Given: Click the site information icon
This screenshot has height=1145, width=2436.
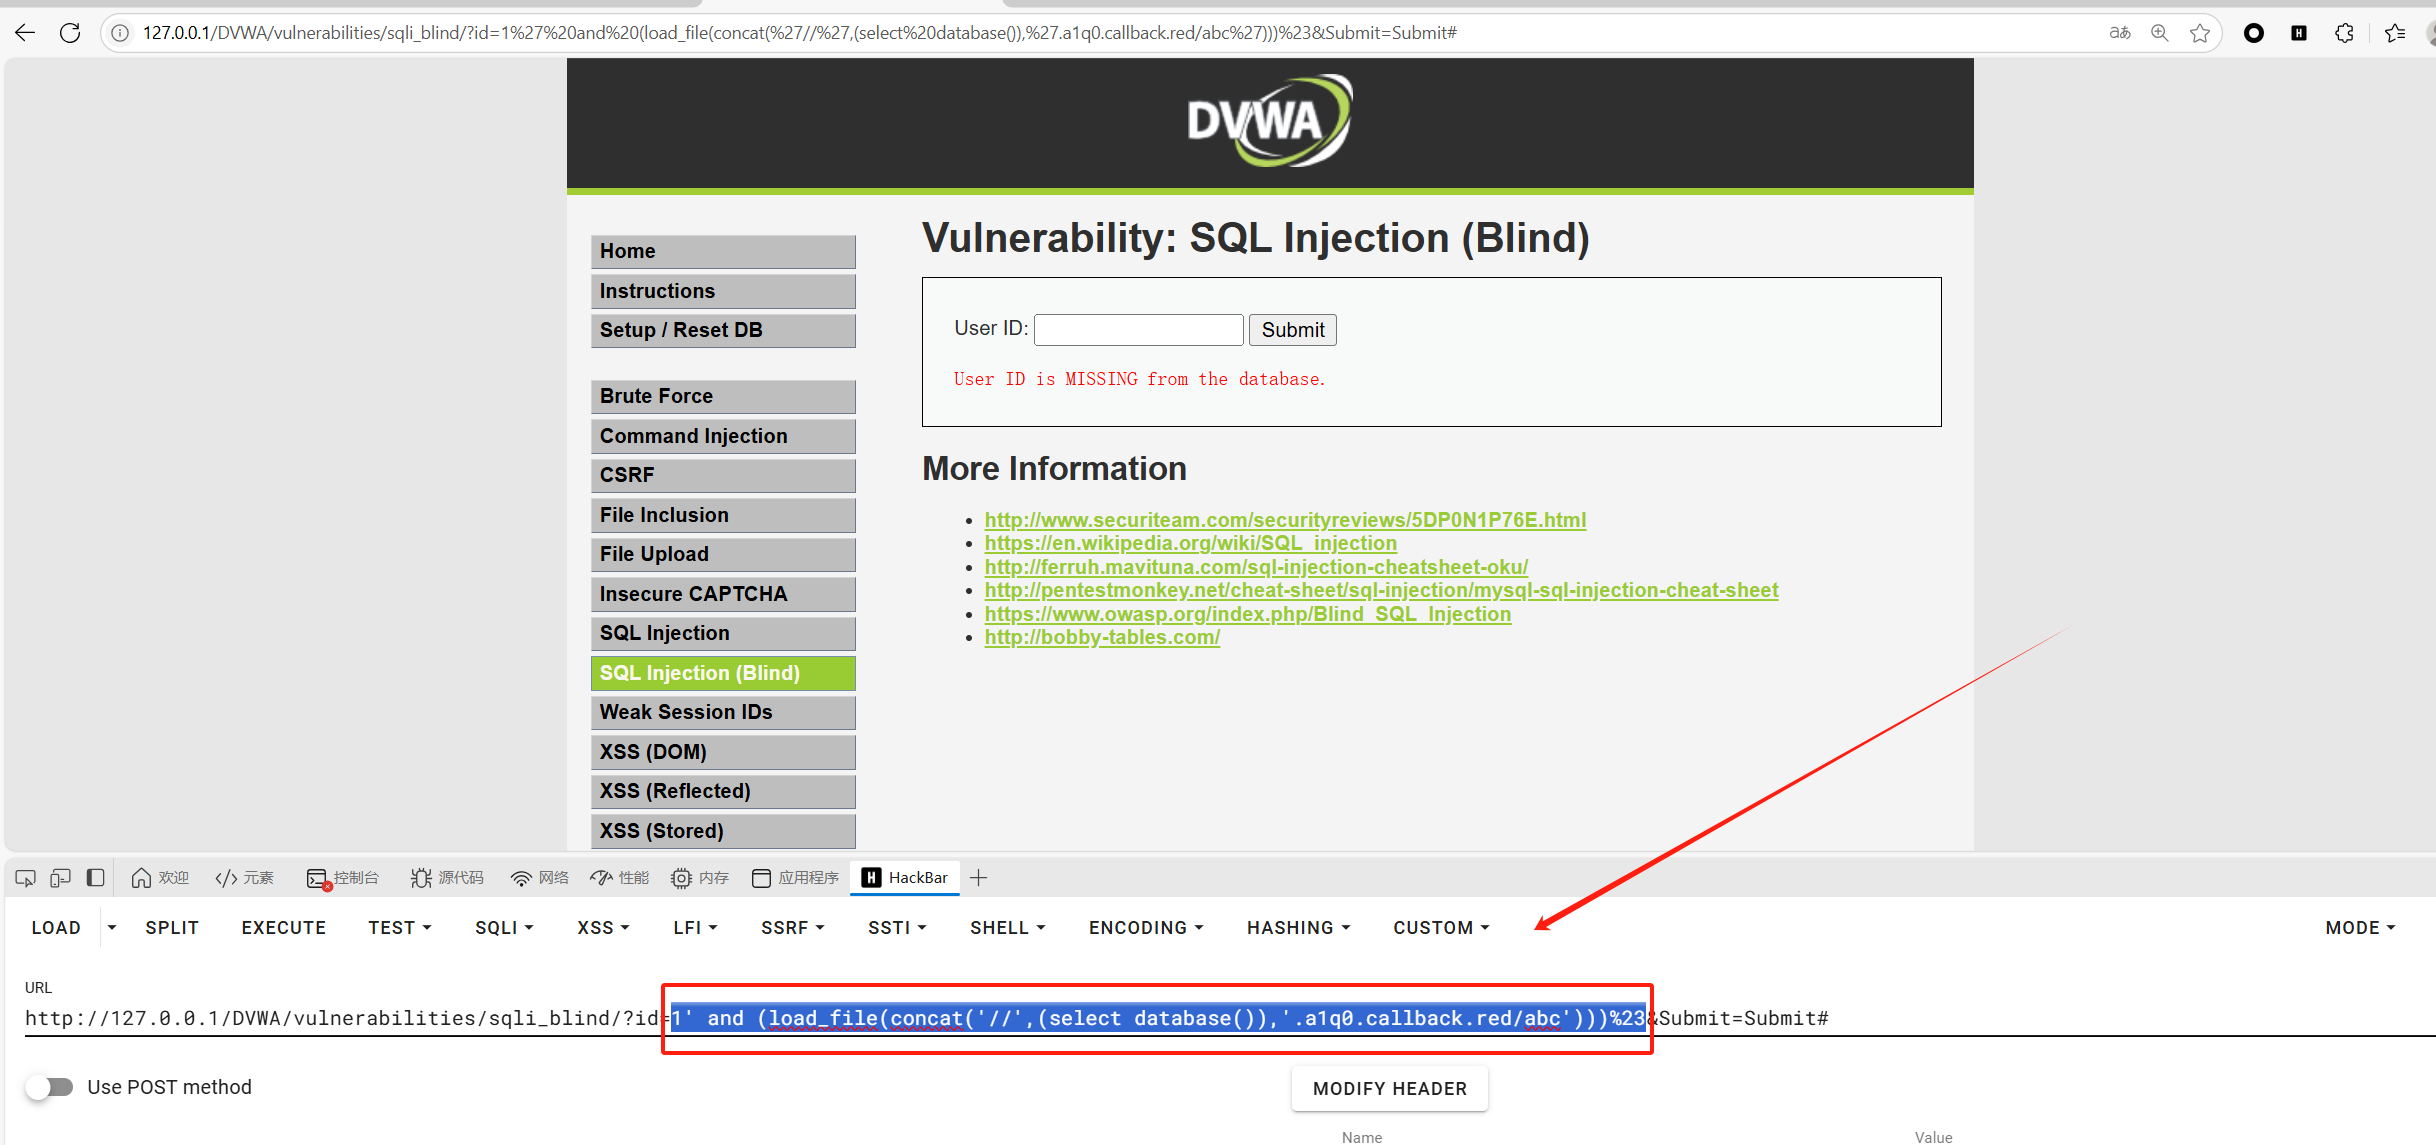Looking at the screenshot, I should 120,33.
